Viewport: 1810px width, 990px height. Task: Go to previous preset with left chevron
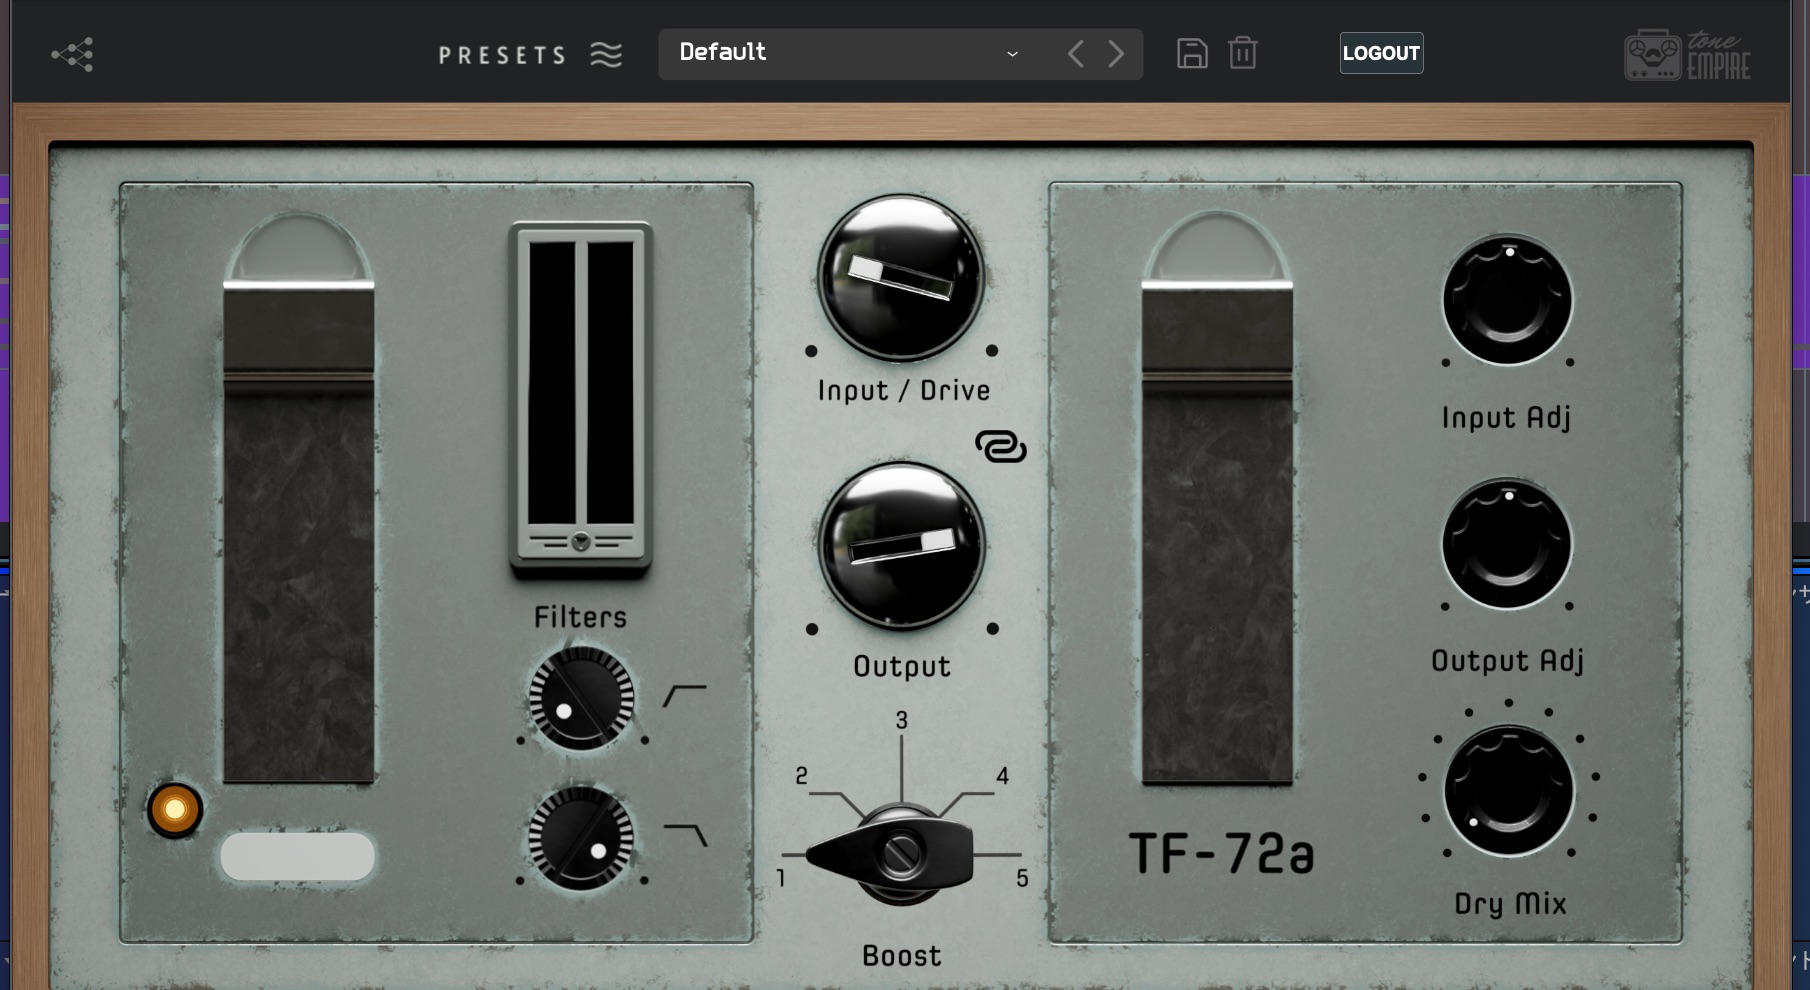click(1076, 54)
